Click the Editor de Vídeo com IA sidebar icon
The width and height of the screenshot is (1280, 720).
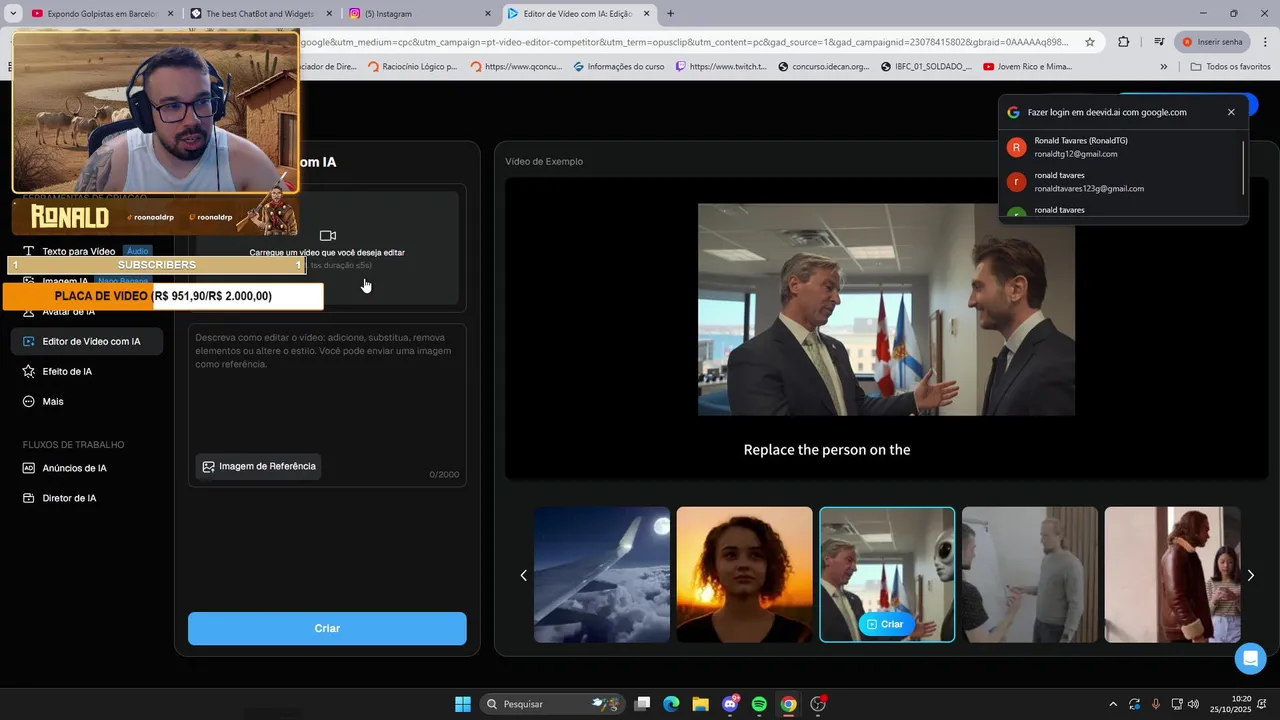click(28, 341)
